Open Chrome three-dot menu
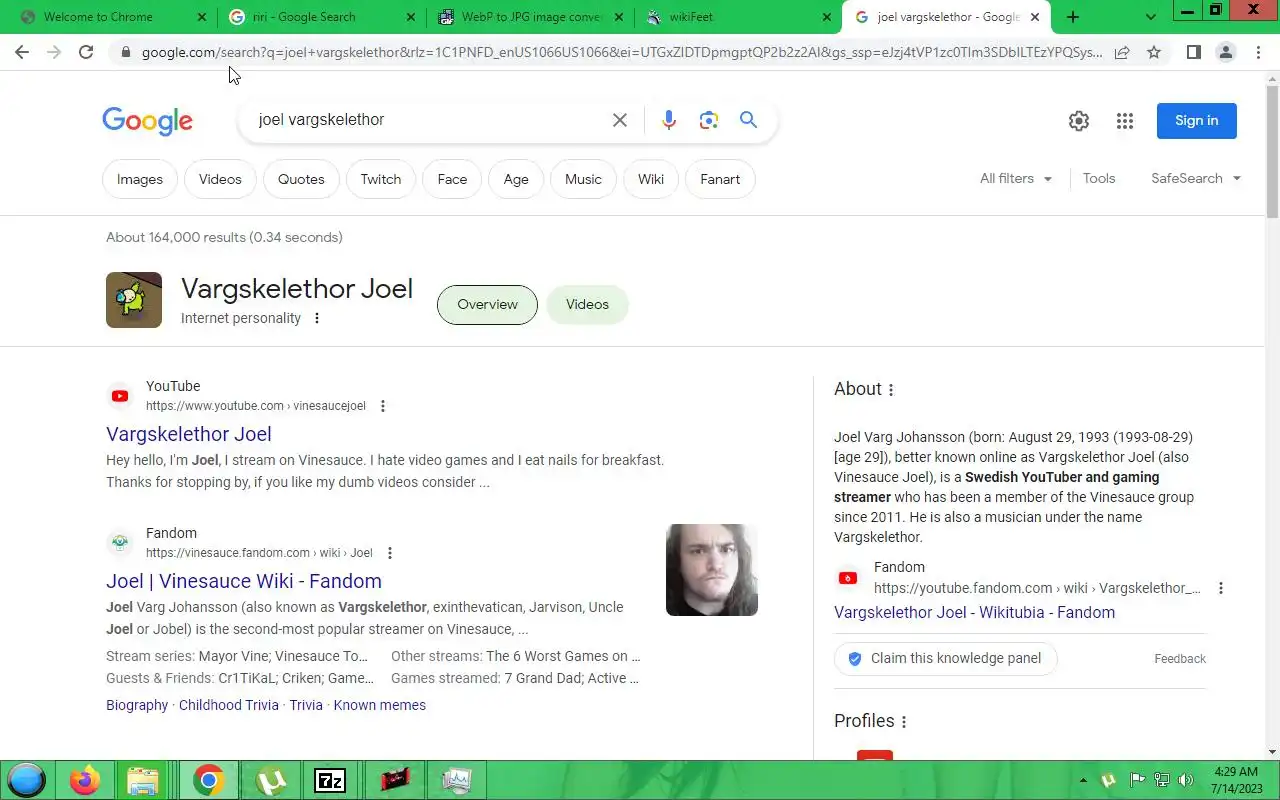The height and width of the screenshot is (800, 1280). [x=1258, y=52]
